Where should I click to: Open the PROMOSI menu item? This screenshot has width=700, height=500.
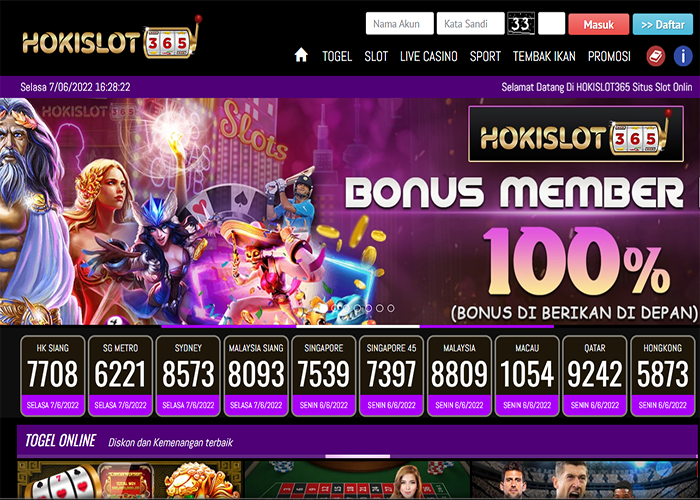click(609, 56)
